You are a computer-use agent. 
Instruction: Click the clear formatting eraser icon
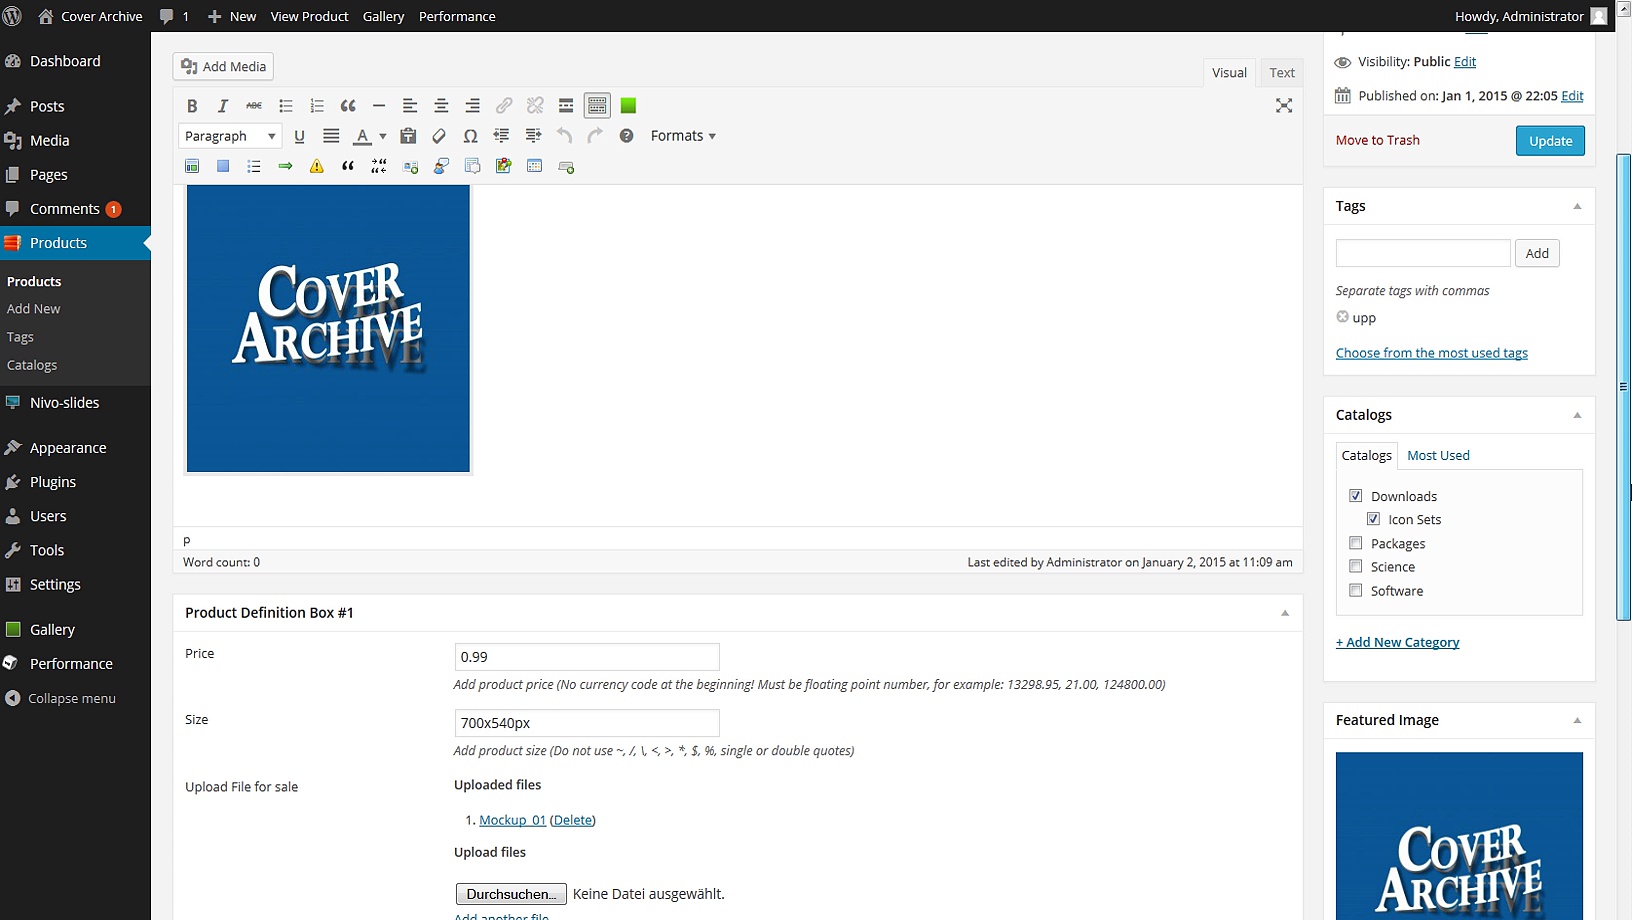coord(439,136)
